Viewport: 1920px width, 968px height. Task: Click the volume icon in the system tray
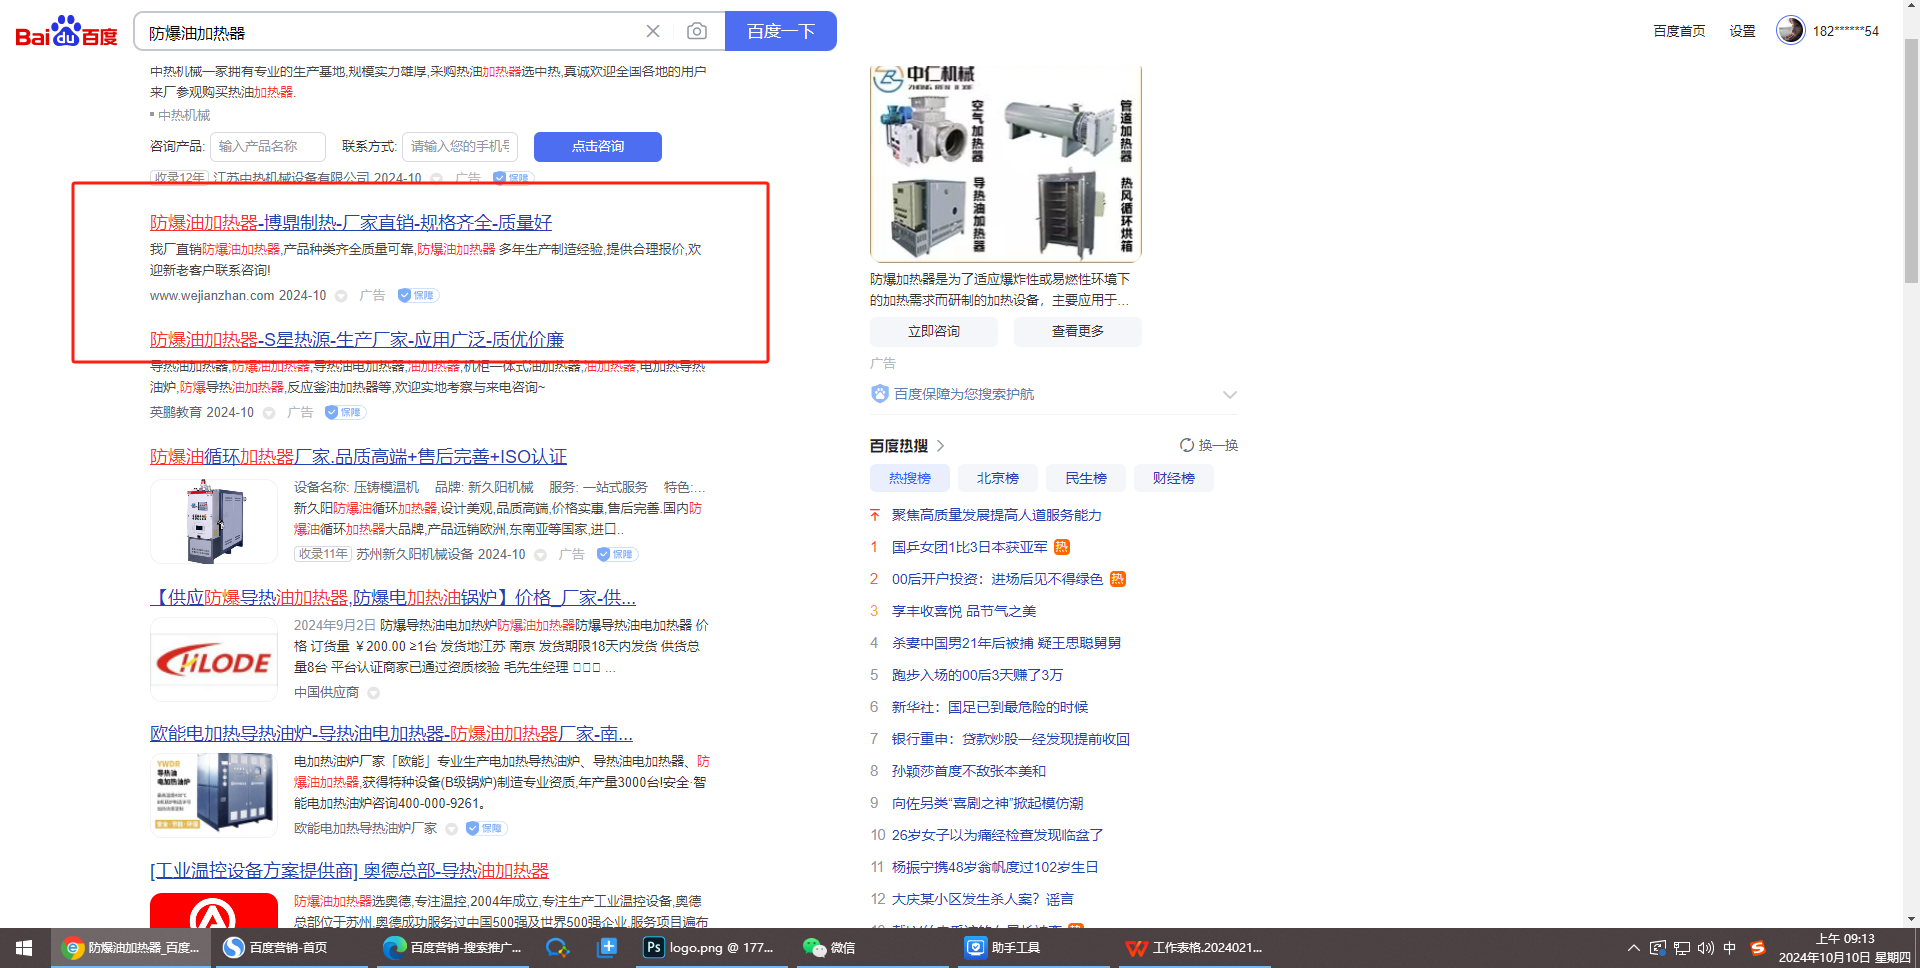coord(1706,948)
